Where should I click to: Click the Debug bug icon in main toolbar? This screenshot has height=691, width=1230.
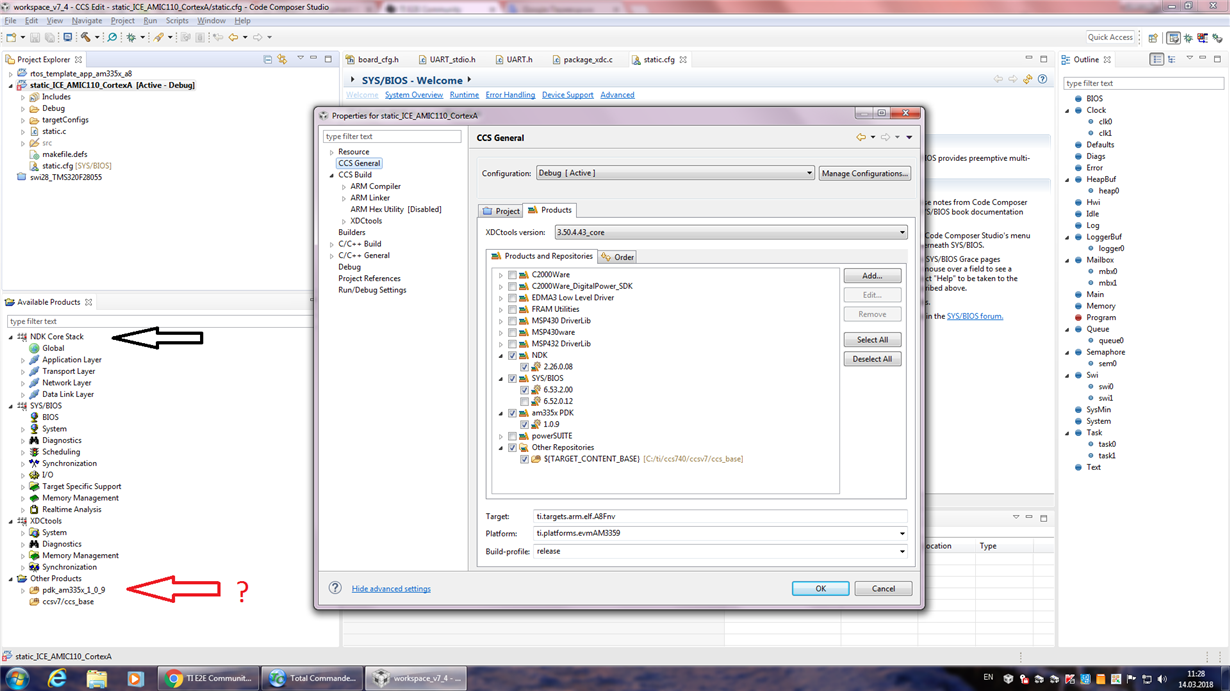[130, 37]
